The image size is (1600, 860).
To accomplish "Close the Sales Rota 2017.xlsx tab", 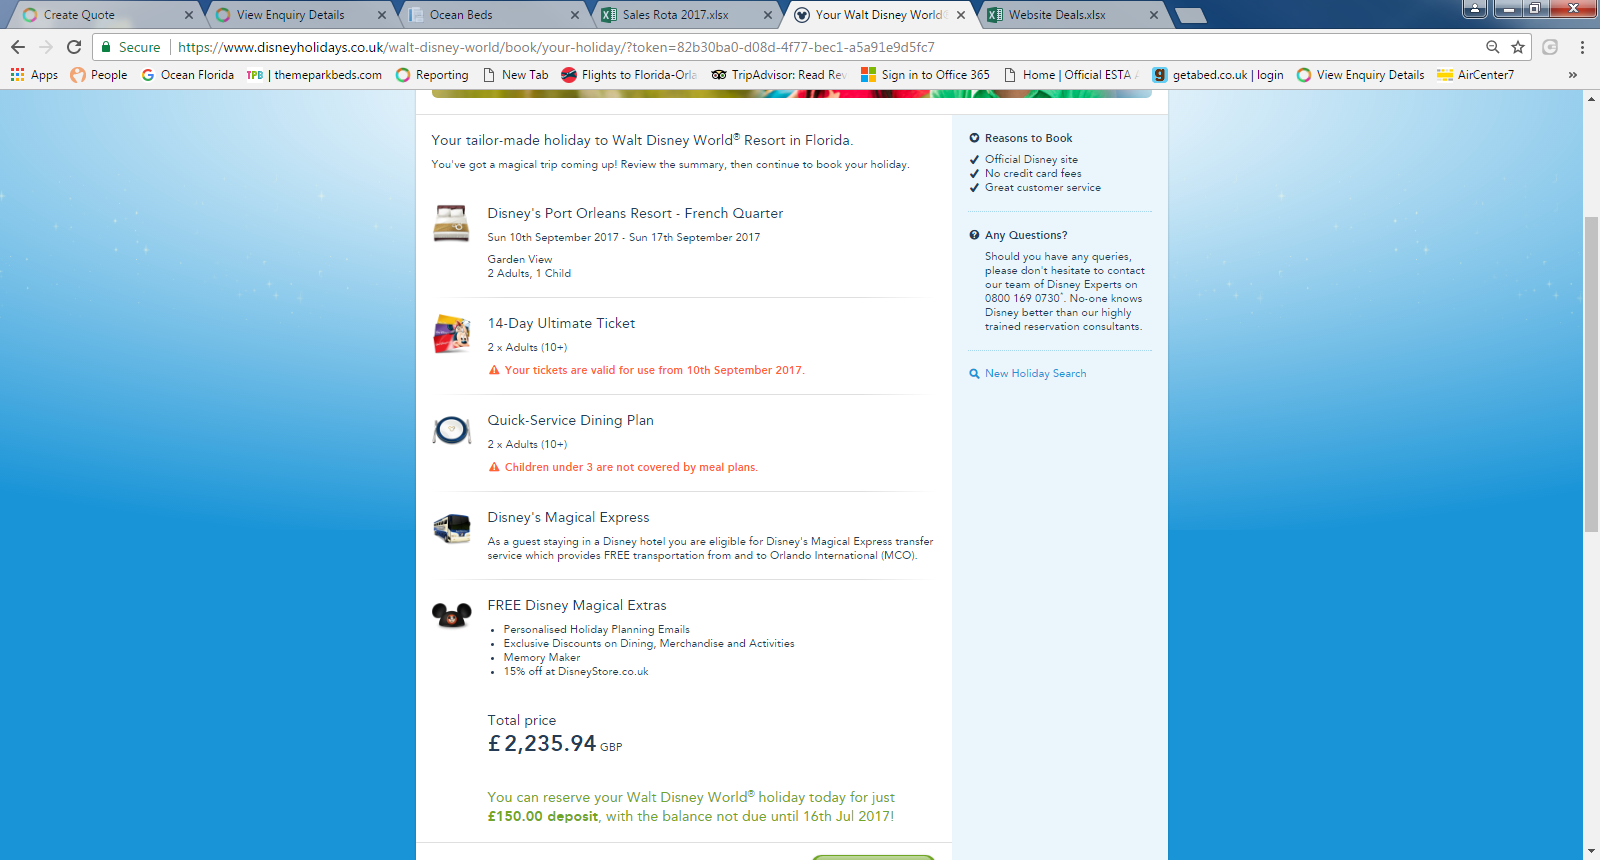I will coord(768,15).
